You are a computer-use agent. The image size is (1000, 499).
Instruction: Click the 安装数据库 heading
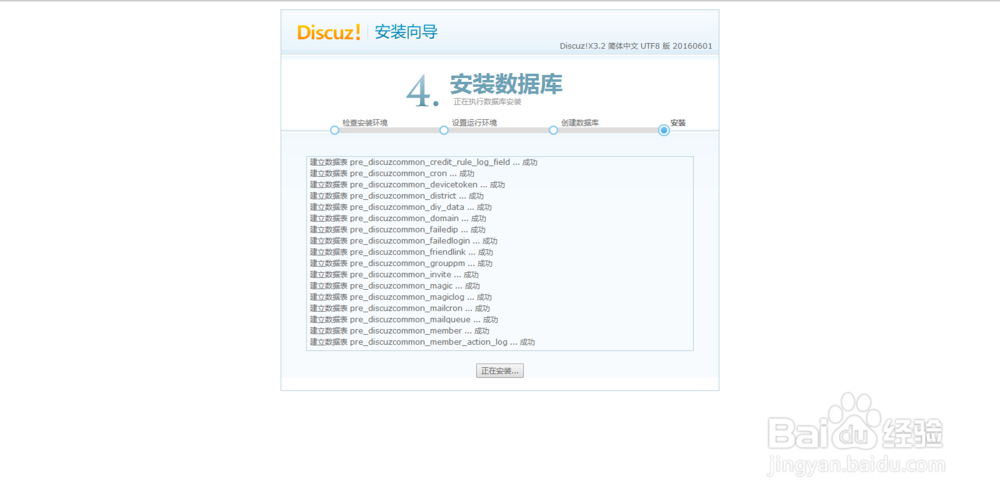click(506, 84)
